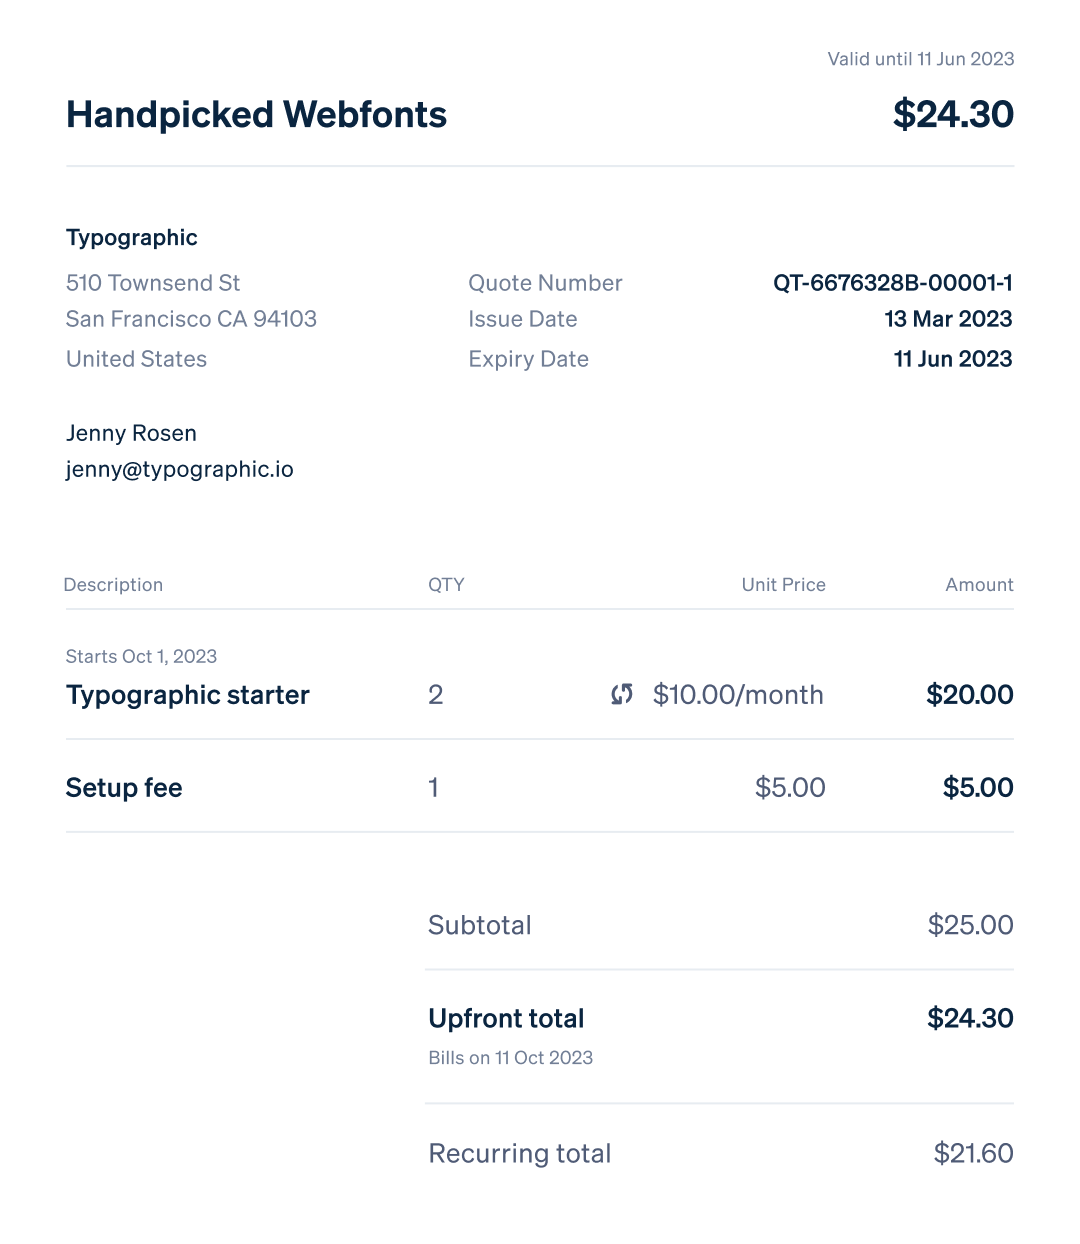Click the Bills on 11 Oct 2023 note

tap(511, 1058)
